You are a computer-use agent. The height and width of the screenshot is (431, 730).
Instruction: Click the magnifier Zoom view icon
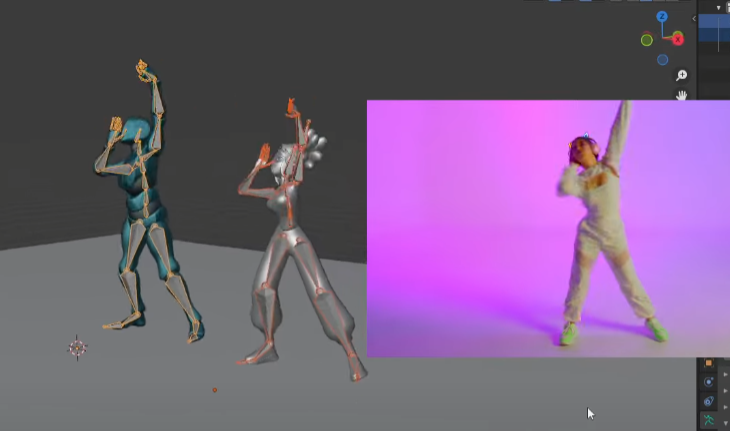point(682,76)
